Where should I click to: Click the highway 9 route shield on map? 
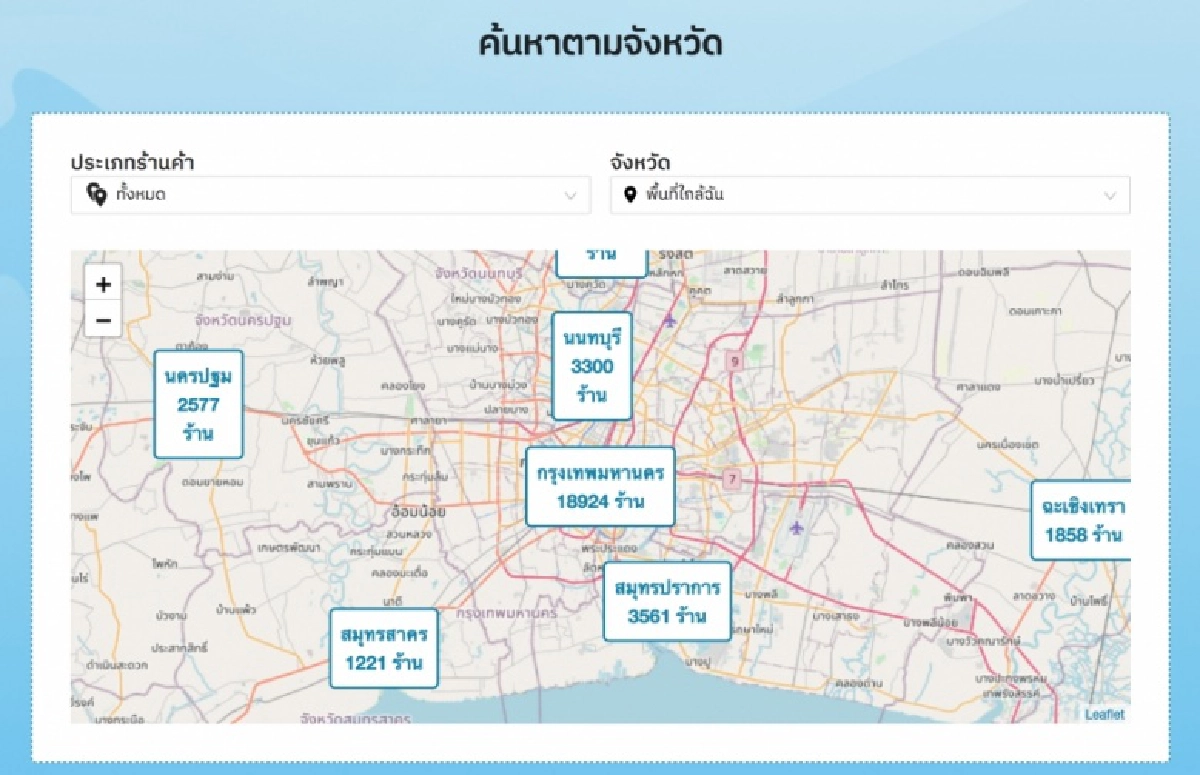tap(735, 362)
